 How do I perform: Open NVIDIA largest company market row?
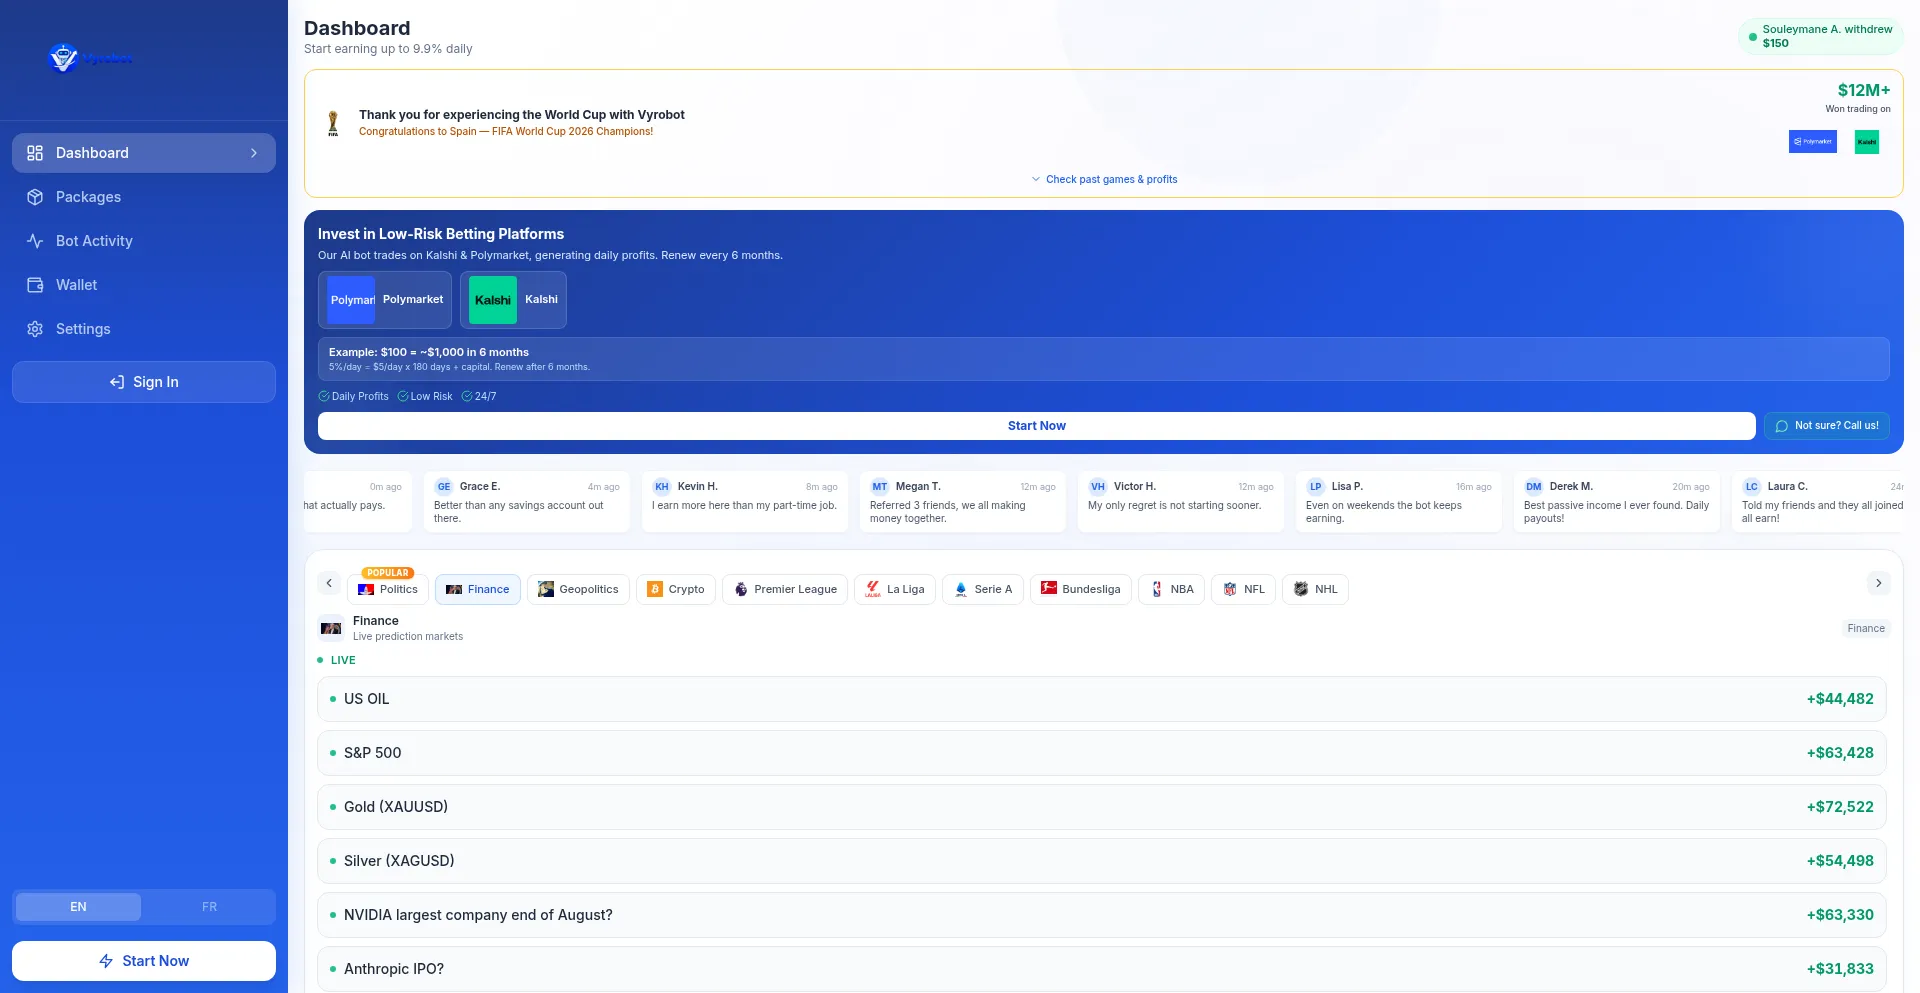(1102, 915)
